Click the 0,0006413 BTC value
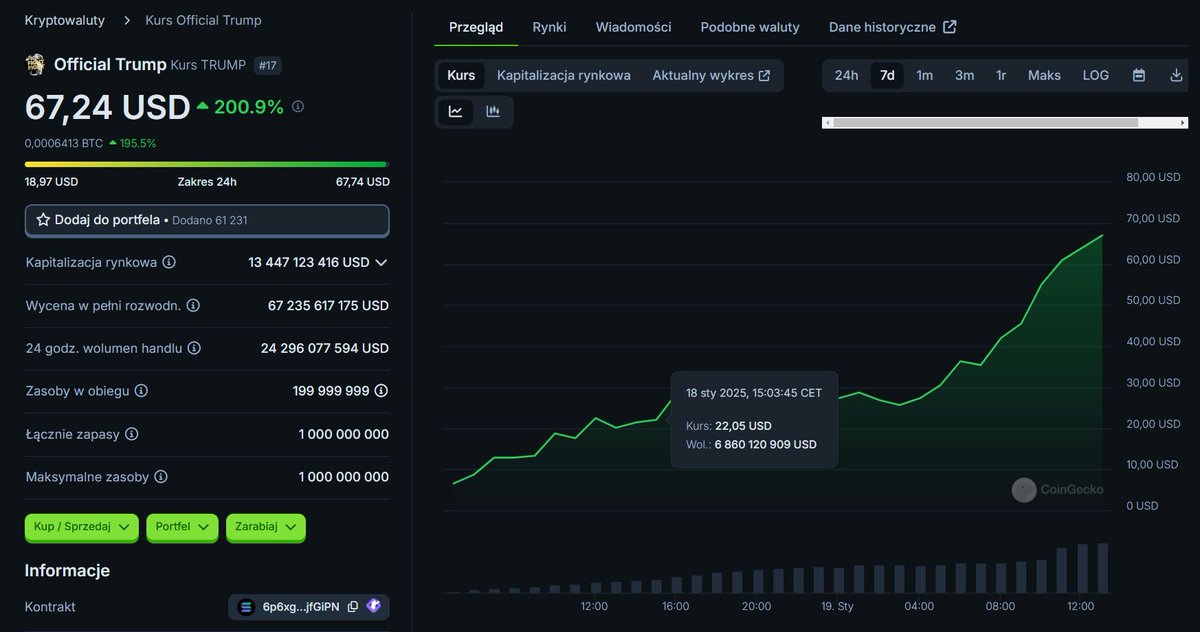Screen dimensions: 1200x632 pos(64,143)
